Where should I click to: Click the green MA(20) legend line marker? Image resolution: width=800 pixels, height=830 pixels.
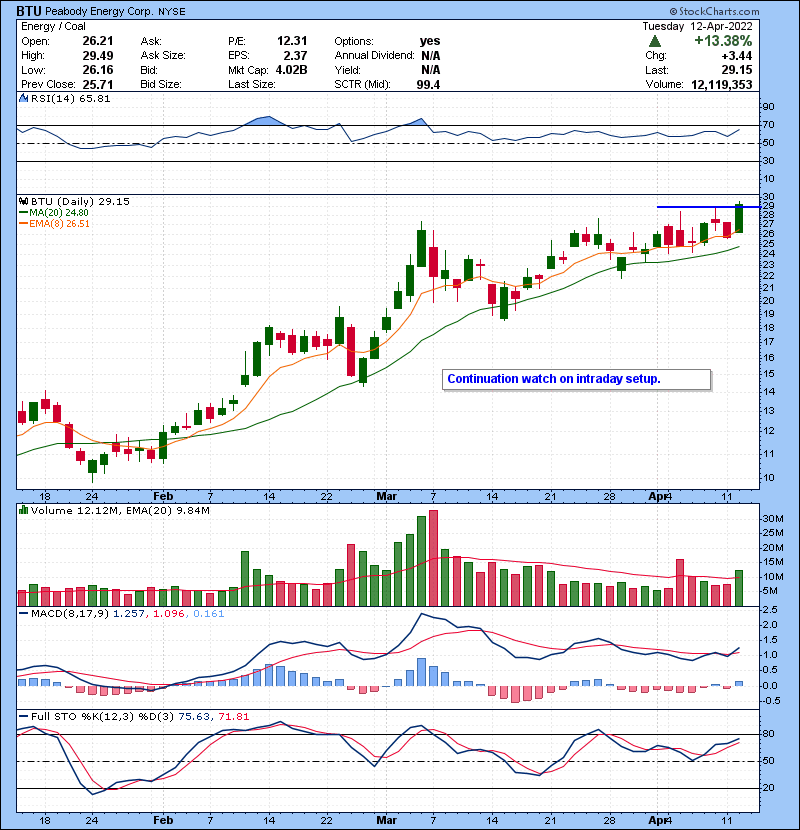point(23,213)
